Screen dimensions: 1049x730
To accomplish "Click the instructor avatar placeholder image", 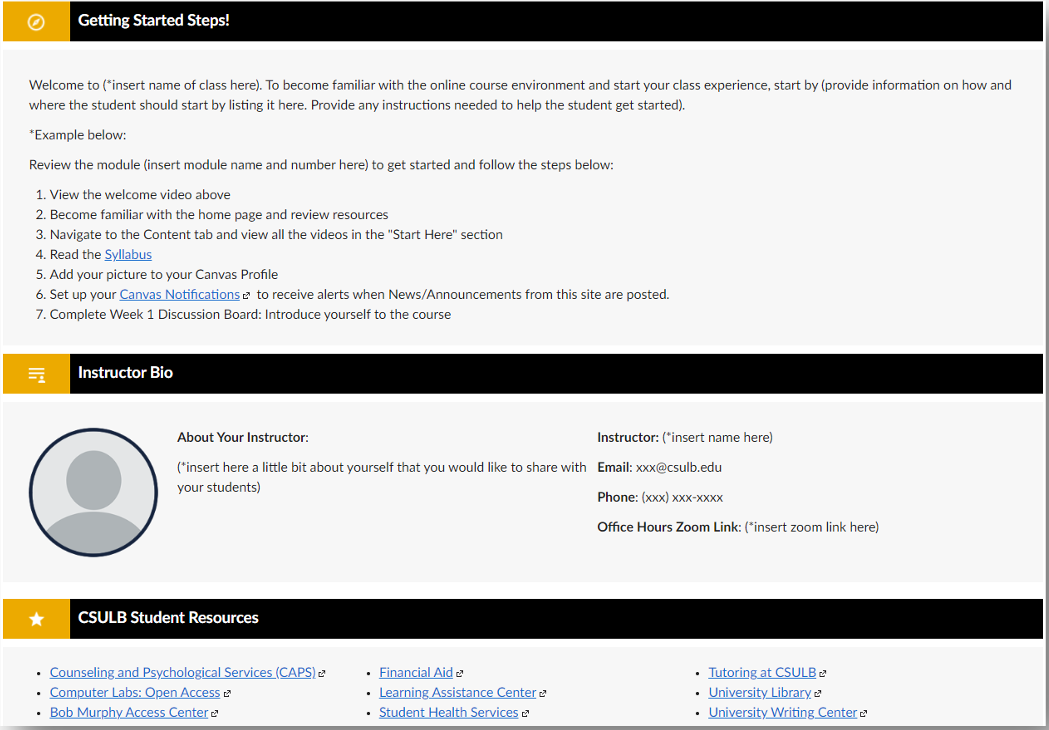I will [x=94, y=492].
